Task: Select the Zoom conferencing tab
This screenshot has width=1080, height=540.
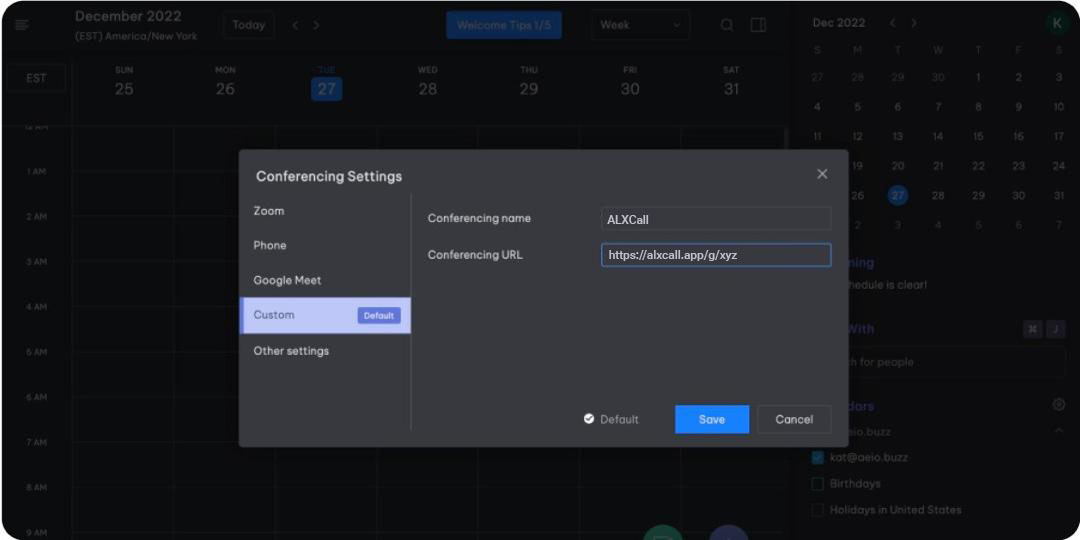Action: click(x=269, y=211)
